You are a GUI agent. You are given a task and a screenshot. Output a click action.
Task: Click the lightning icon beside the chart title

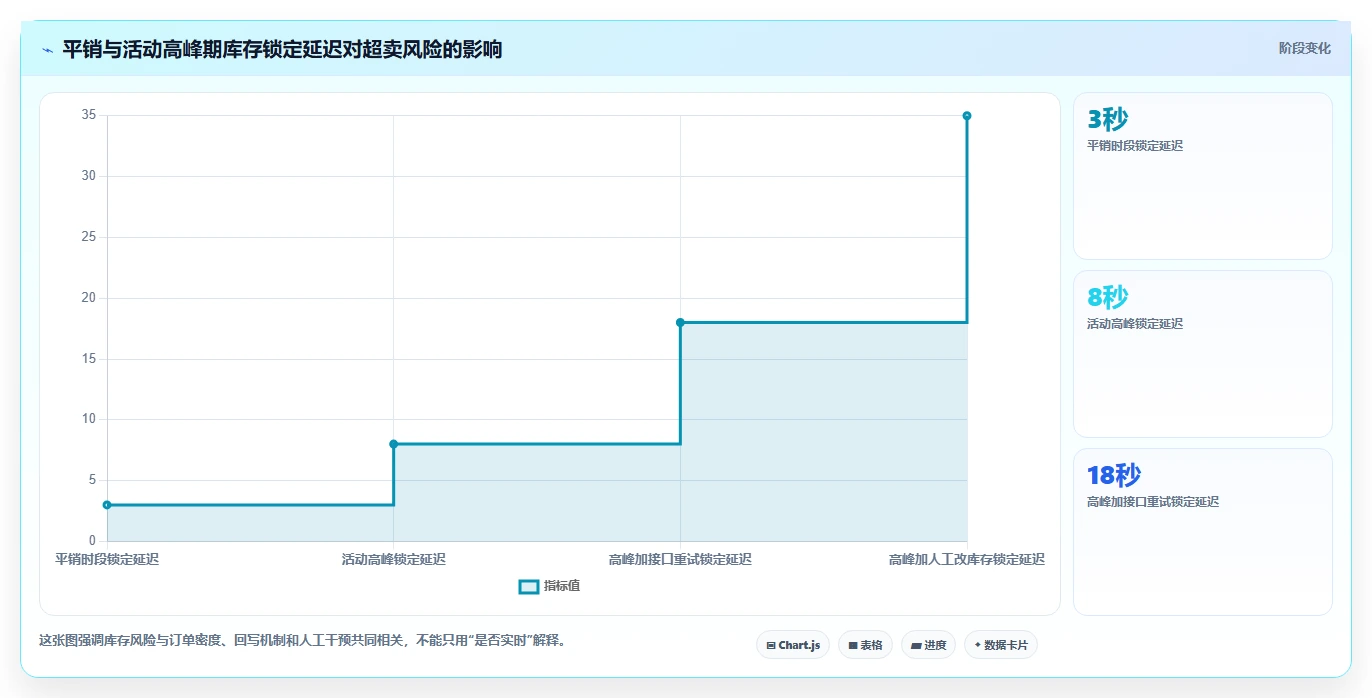coord(47,50)
